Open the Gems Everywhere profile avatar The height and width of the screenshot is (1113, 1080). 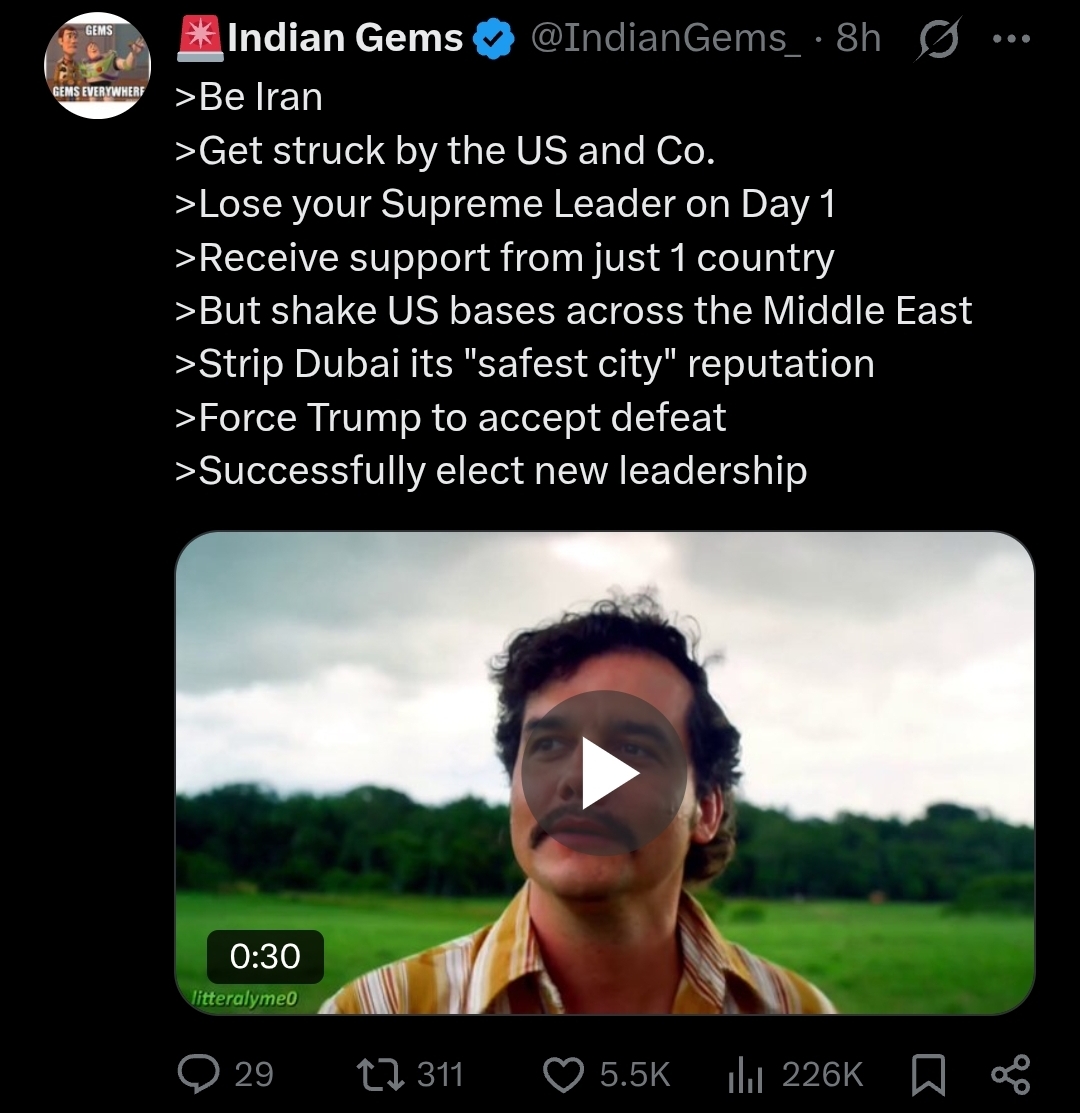click(x=97, y=68)
